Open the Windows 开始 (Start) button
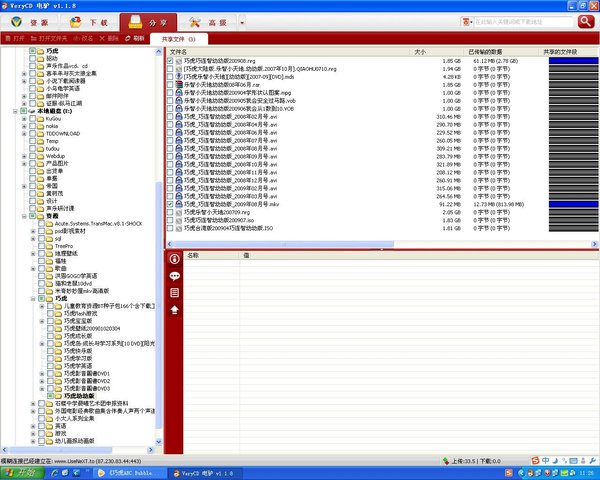 click(x=22, y=473)
